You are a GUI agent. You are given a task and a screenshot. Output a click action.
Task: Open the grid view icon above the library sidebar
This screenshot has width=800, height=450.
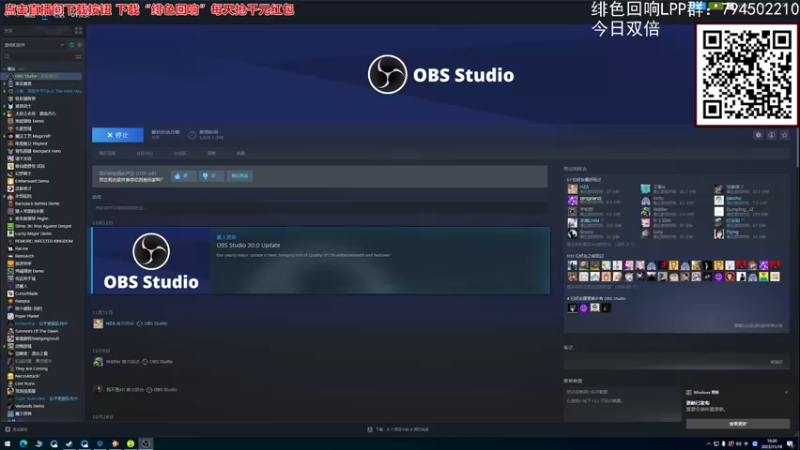[78, 31]
